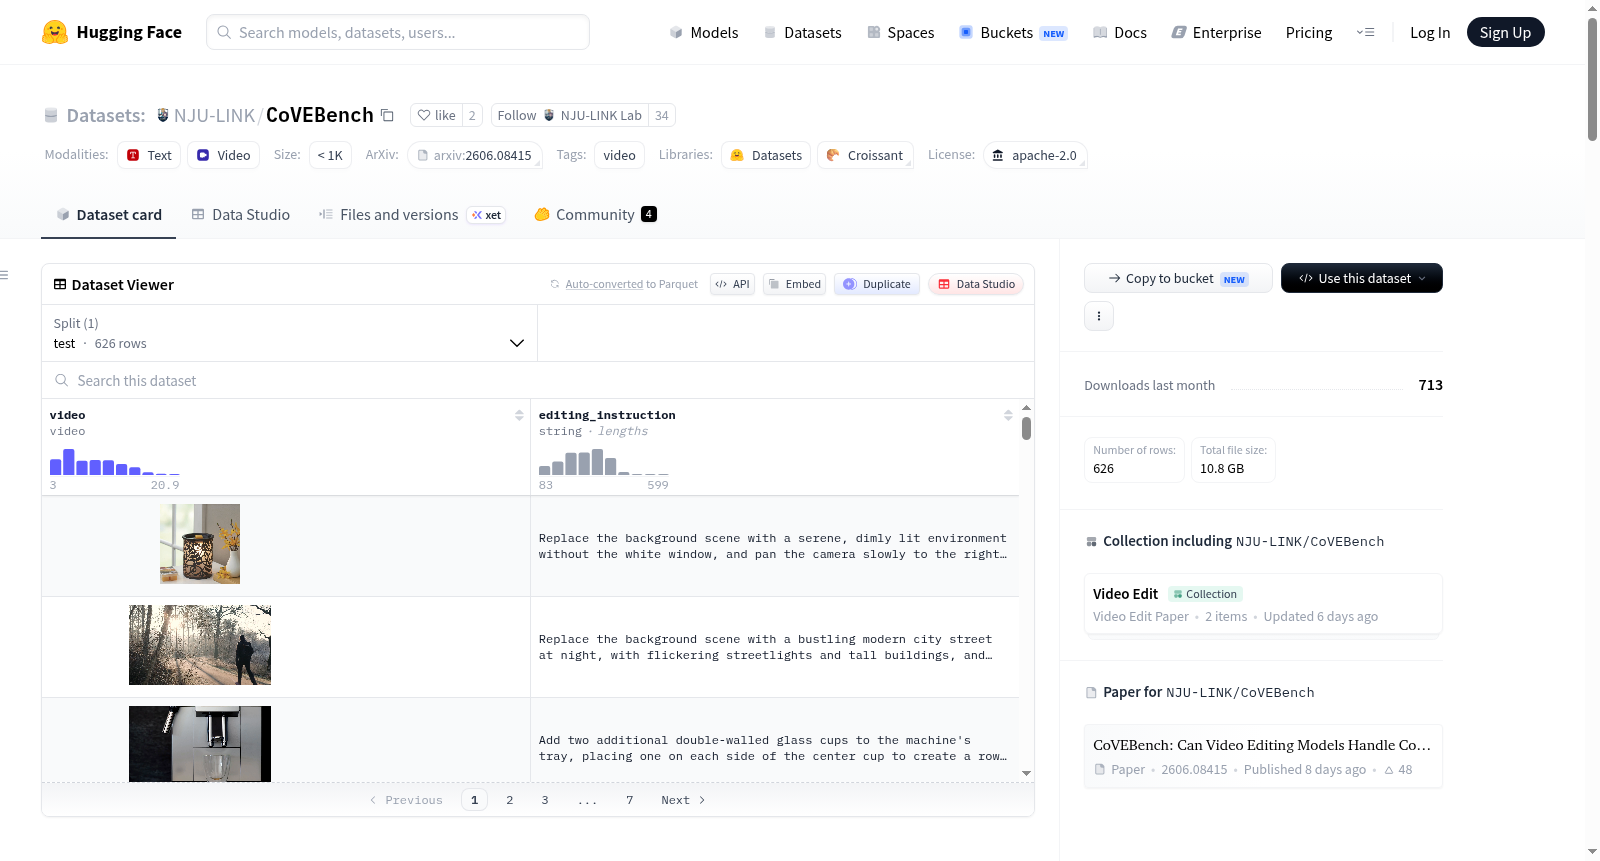Screen dimensions: 1600x861
Task: Click the editing_instruction lengths histogram
Action: tap(604, 462)
